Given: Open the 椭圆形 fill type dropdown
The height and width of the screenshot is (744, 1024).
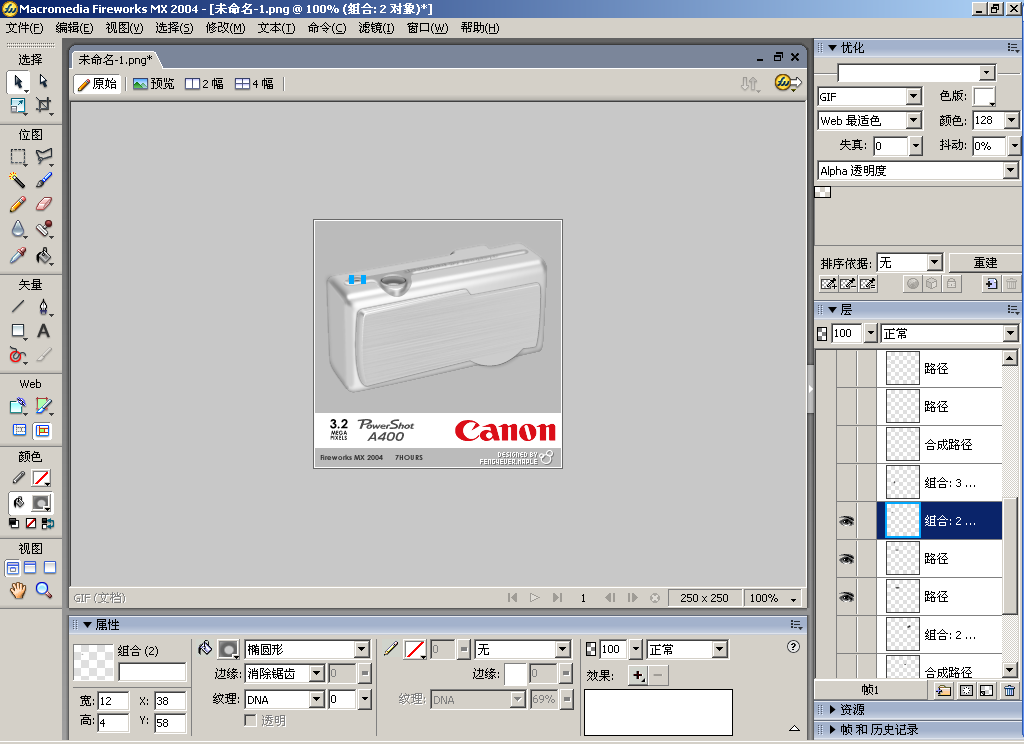Looking at the screenshot, I should click(362, 649).
